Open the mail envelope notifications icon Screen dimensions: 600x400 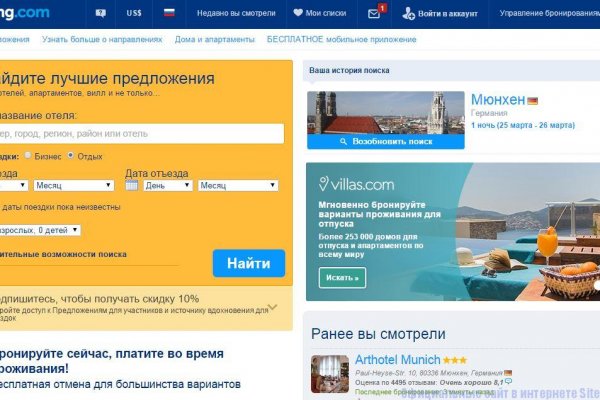click(x=373, y=14)
